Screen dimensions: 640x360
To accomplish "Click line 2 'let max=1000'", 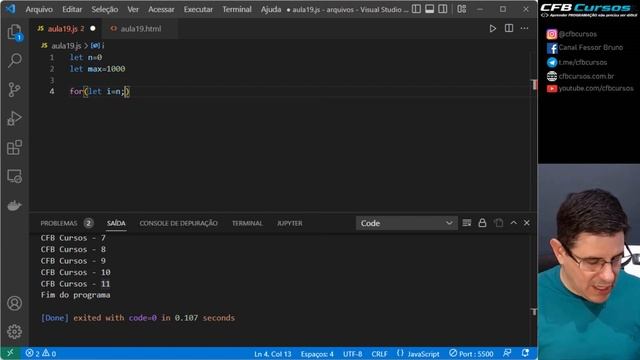I will pyautogui.click(x=97, y=69).
